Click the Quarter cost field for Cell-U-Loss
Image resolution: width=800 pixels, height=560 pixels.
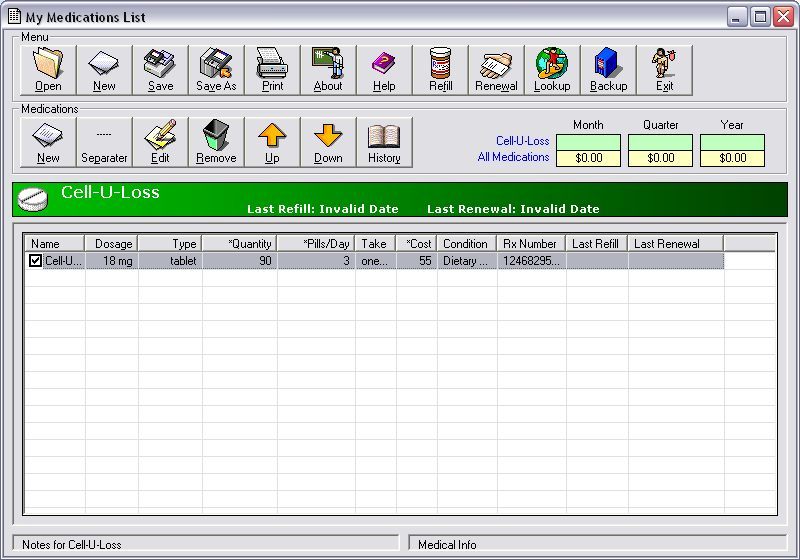click(x=660, y=142)
